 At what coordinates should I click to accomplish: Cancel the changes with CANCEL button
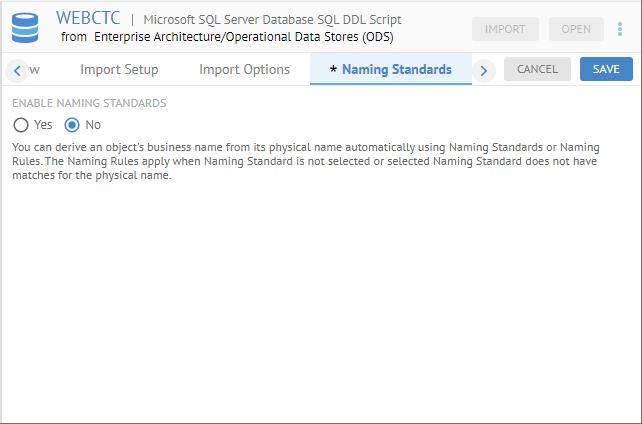tap(537, 69)
